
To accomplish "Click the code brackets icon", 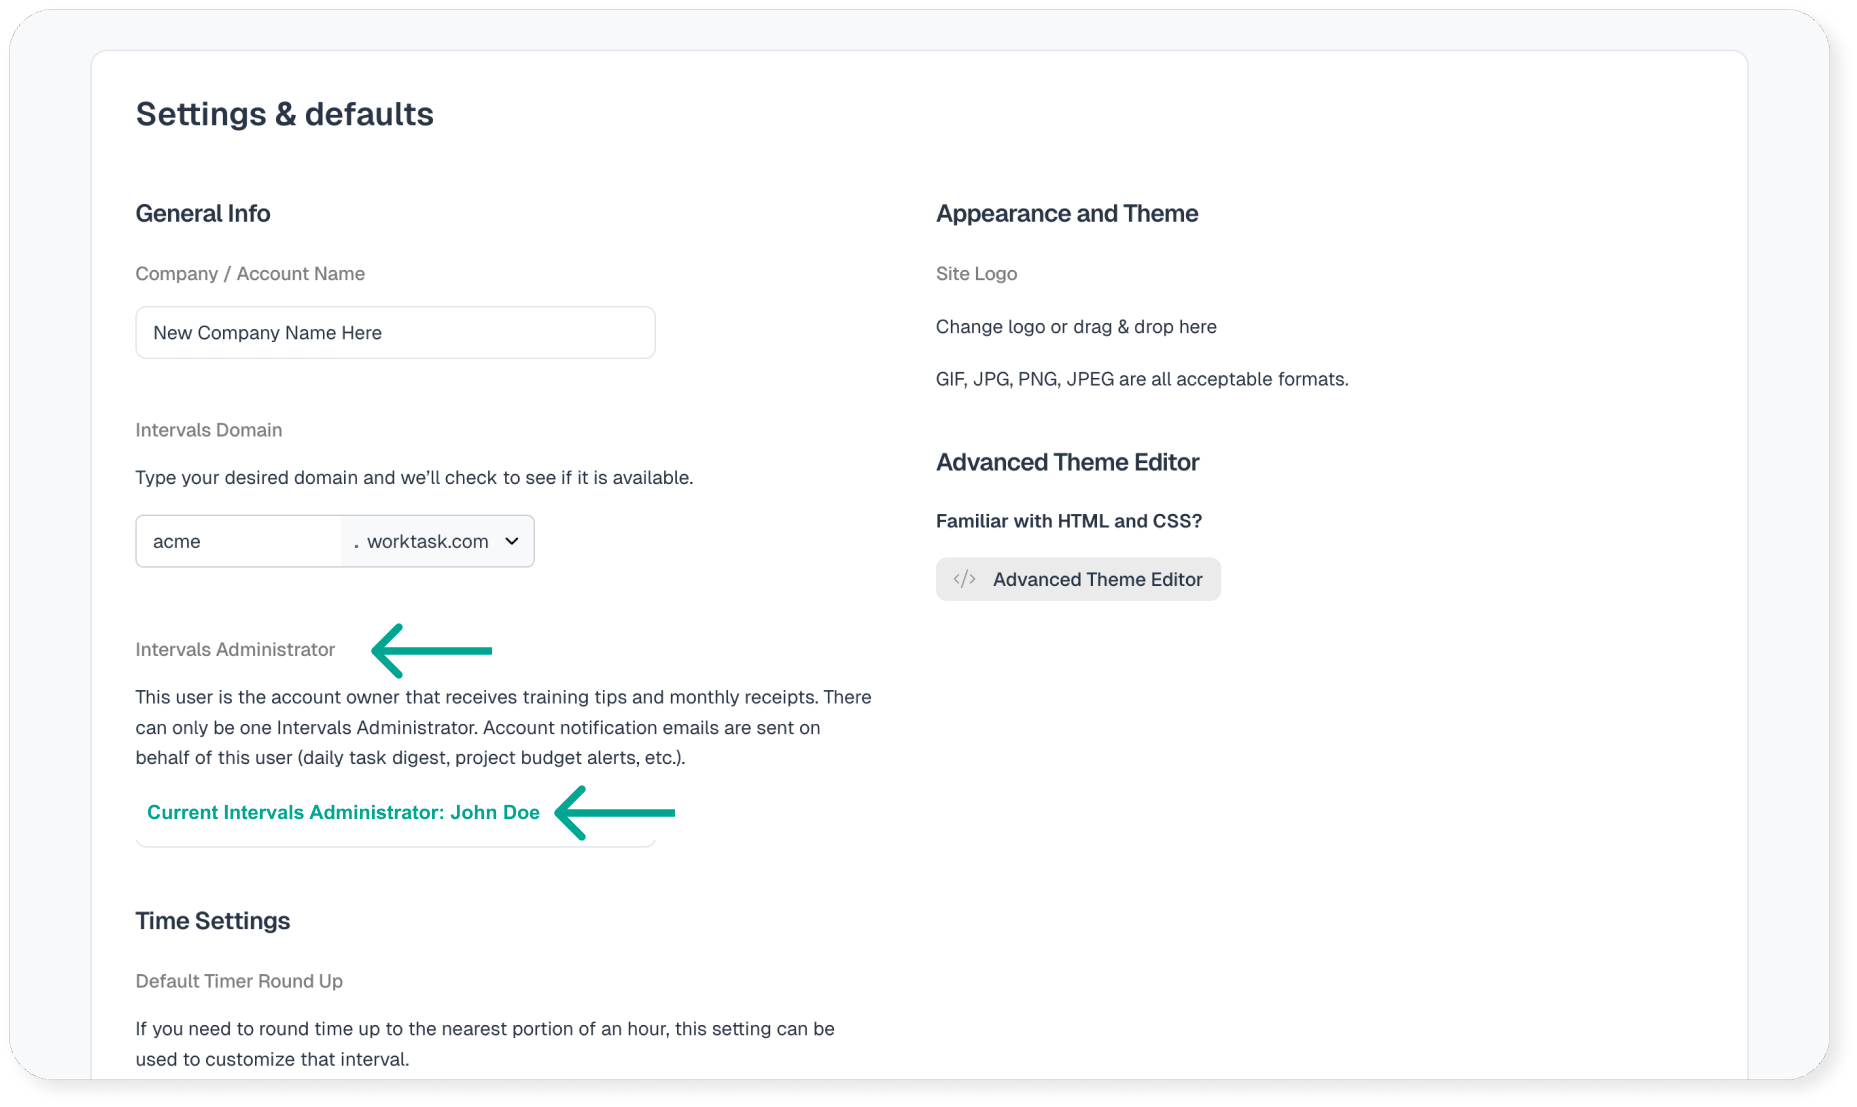I will (964, 579).
